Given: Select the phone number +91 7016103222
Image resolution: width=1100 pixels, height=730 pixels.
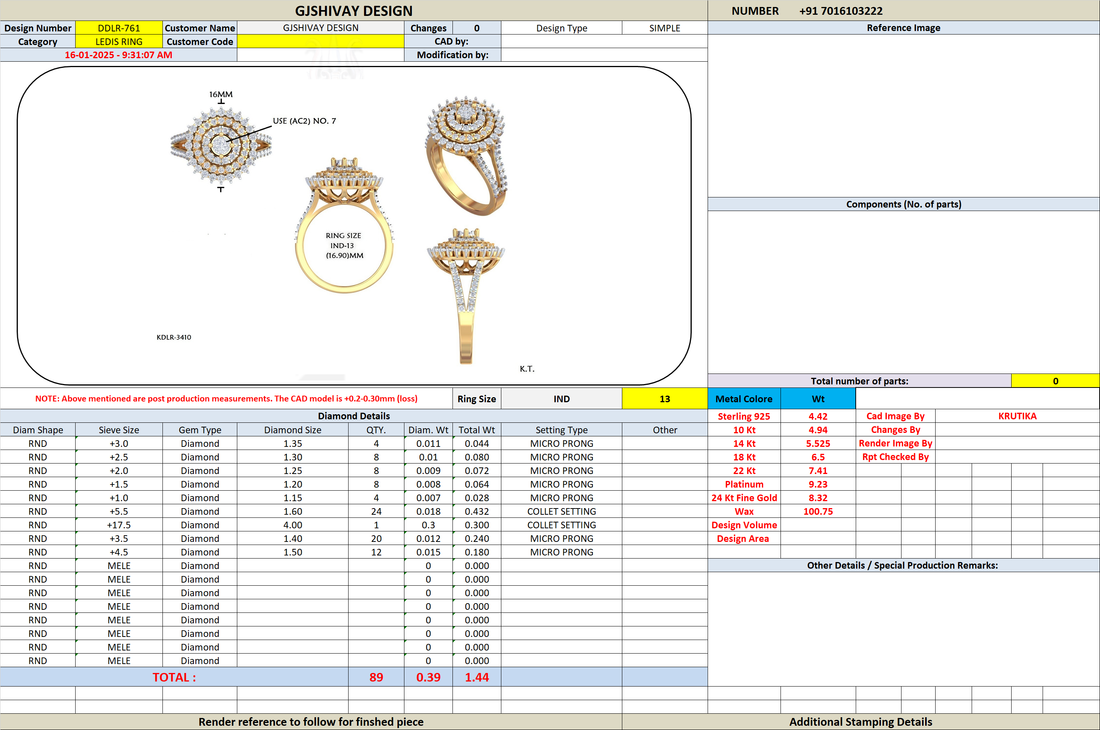Looking at the screenshot, I should coord(840,11).
